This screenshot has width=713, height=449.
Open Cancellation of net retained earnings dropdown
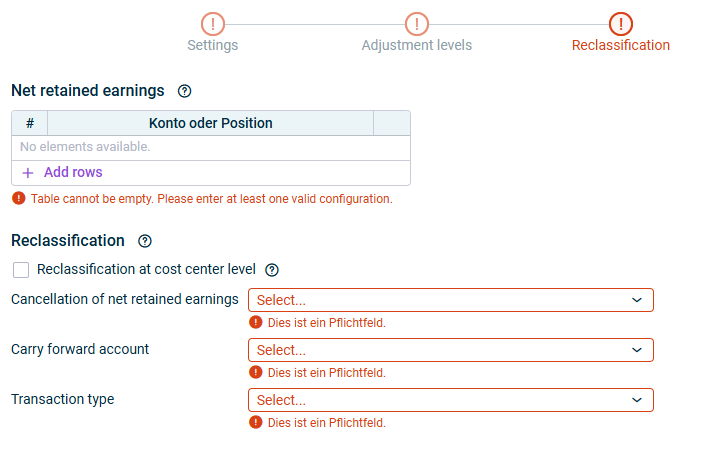pyautogui.click(x=450, y=300)
